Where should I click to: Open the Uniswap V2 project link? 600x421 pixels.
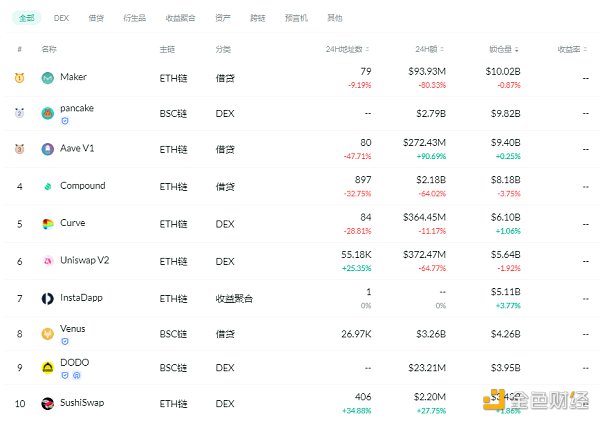(85, 260)
